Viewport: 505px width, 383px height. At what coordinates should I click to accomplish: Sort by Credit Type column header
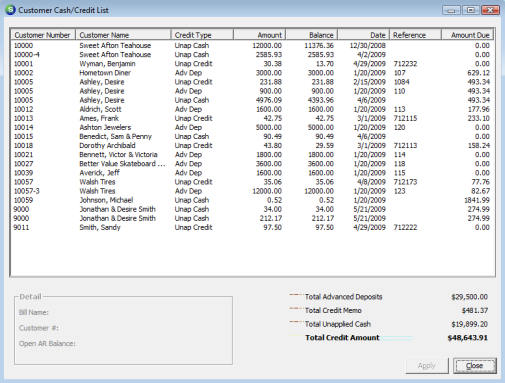point(202,35)
